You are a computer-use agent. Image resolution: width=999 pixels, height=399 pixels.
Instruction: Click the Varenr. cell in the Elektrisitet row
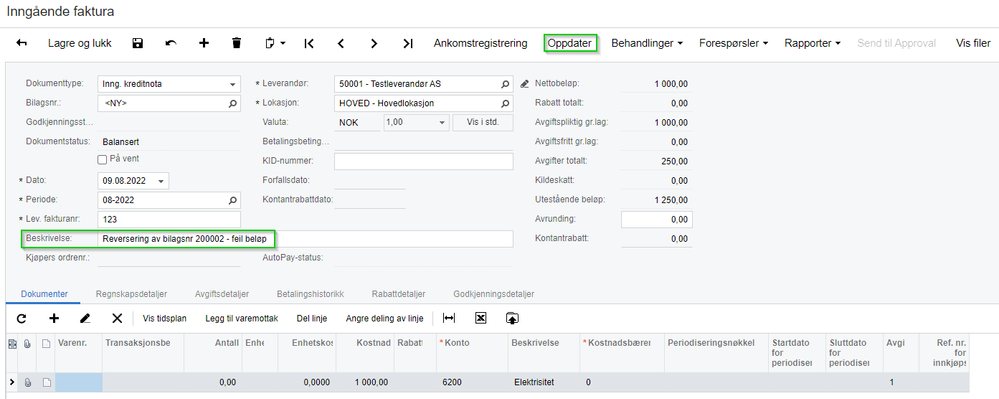[78, 382]
